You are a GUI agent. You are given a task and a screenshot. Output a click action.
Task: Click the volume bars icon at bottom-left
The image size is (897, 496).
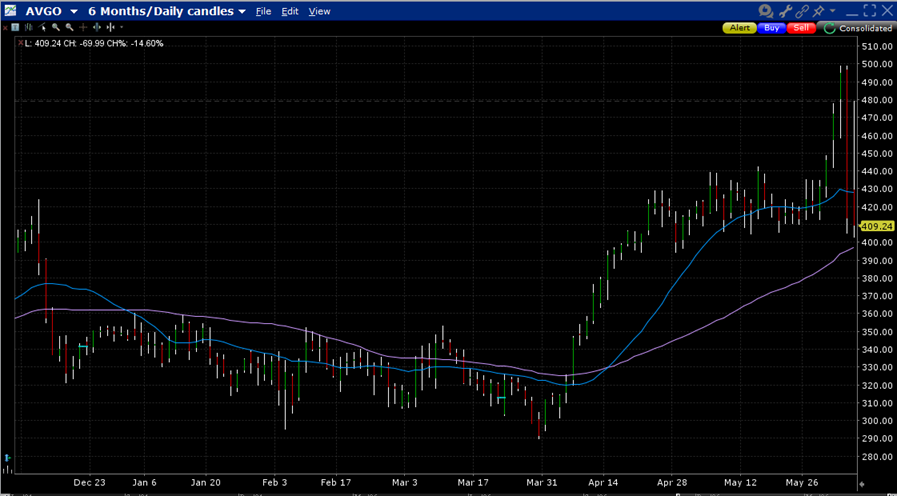[7, 470]
